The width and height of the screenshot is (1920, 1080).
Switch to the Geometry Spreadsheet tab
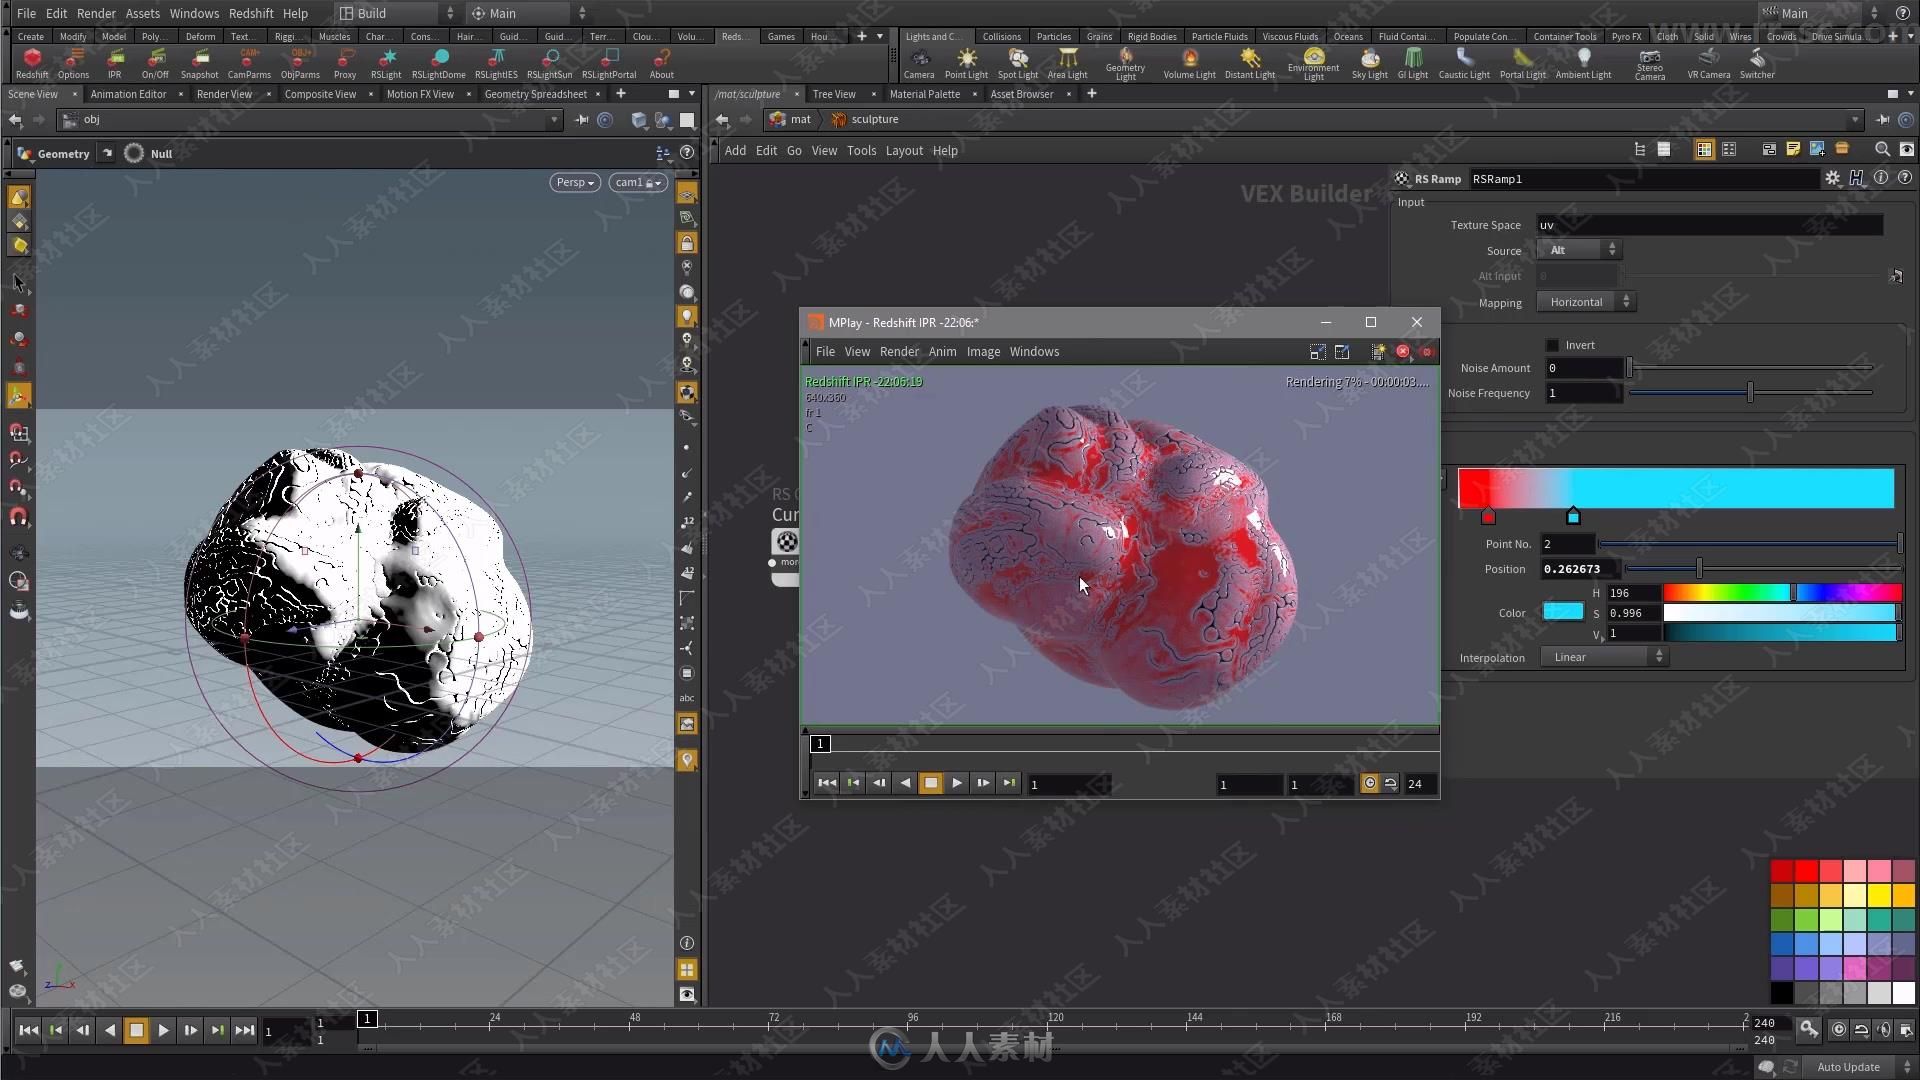[535, 94]
